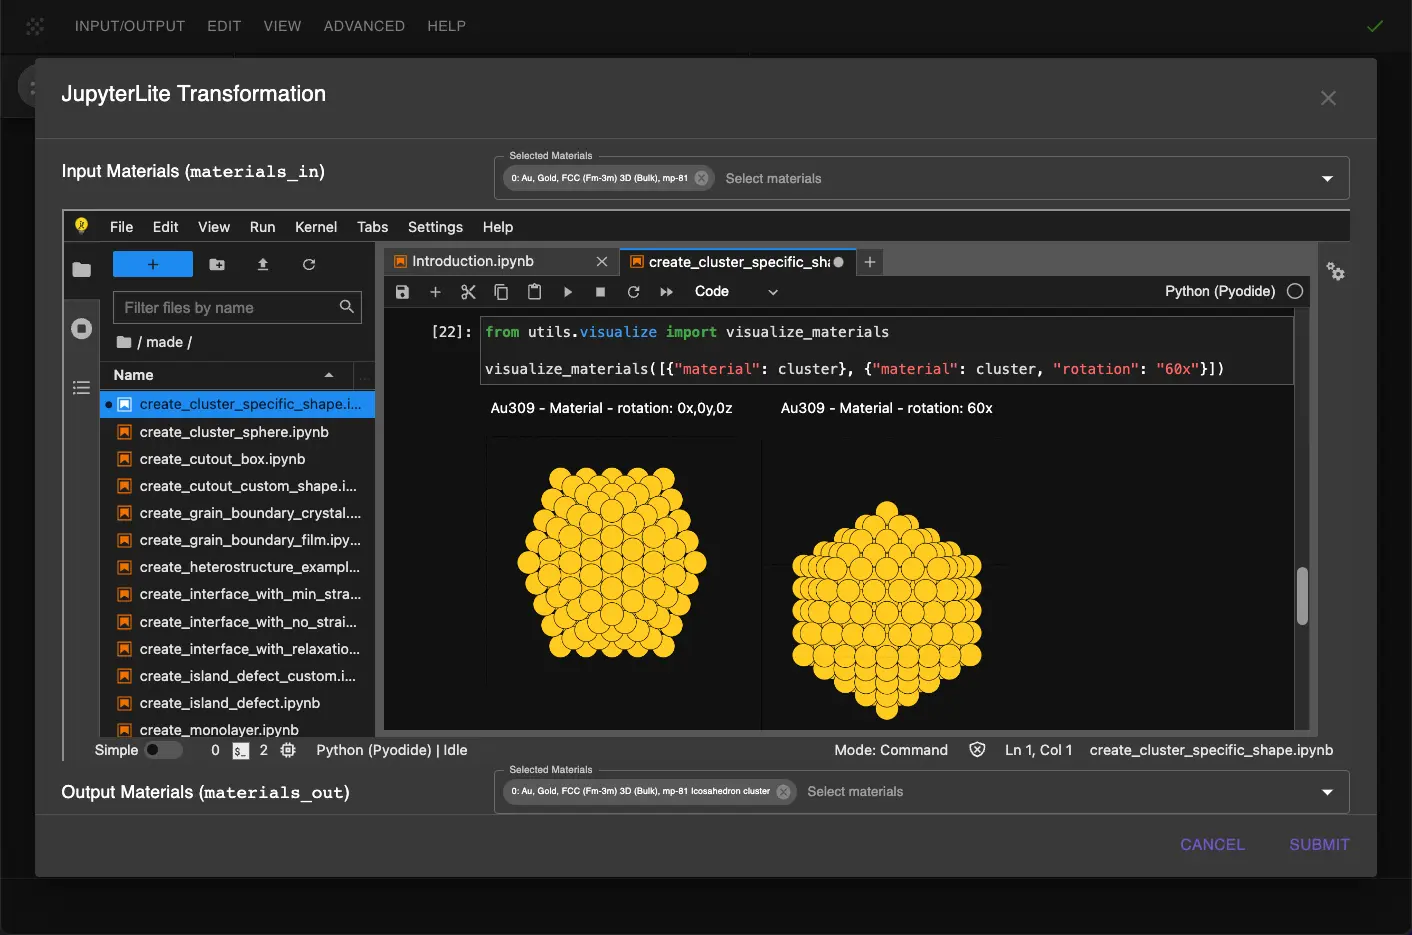Screen dimensions: 1412x935
Task: Toggle Simple mode switch in status bar
Action: 165,750
